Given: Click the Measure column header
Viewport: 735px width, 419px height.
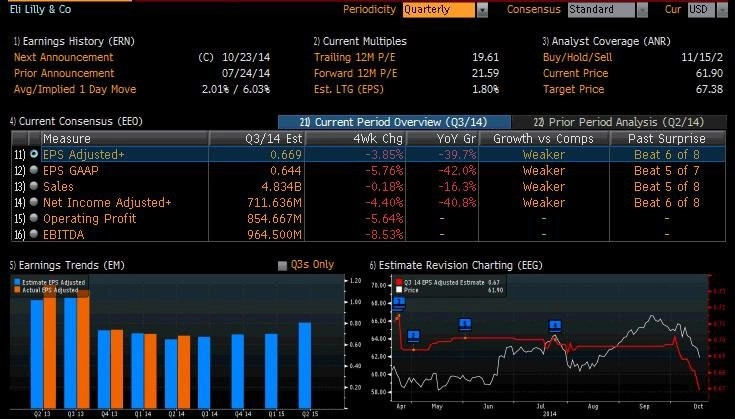Looking at the screenshot, I should pyautogui.click(x=125, y=138).
